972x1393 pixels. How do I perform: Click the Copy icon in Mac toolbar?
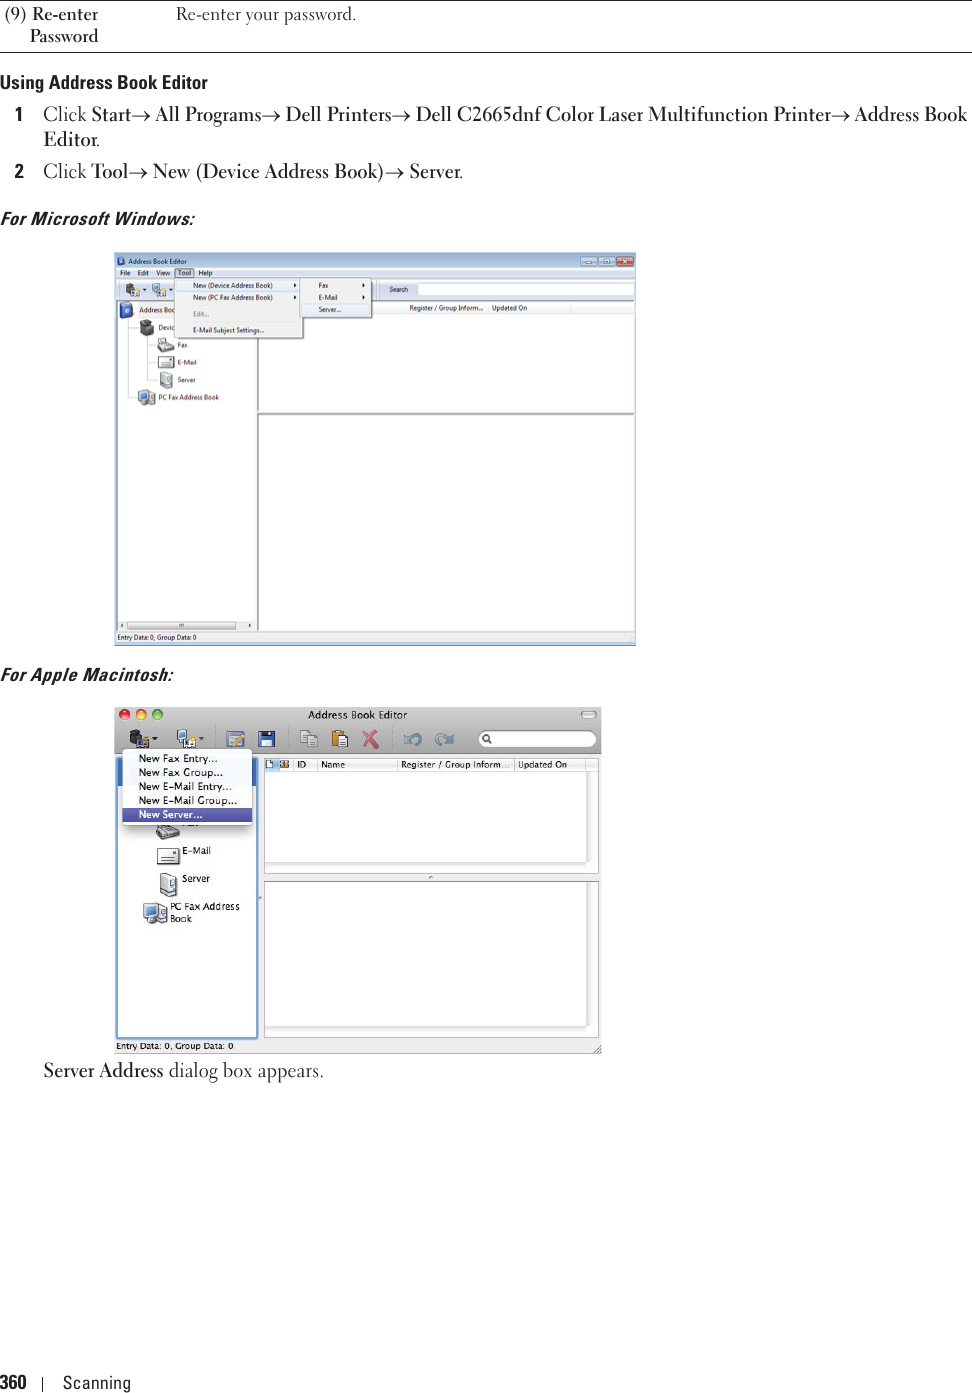(309, 739)
